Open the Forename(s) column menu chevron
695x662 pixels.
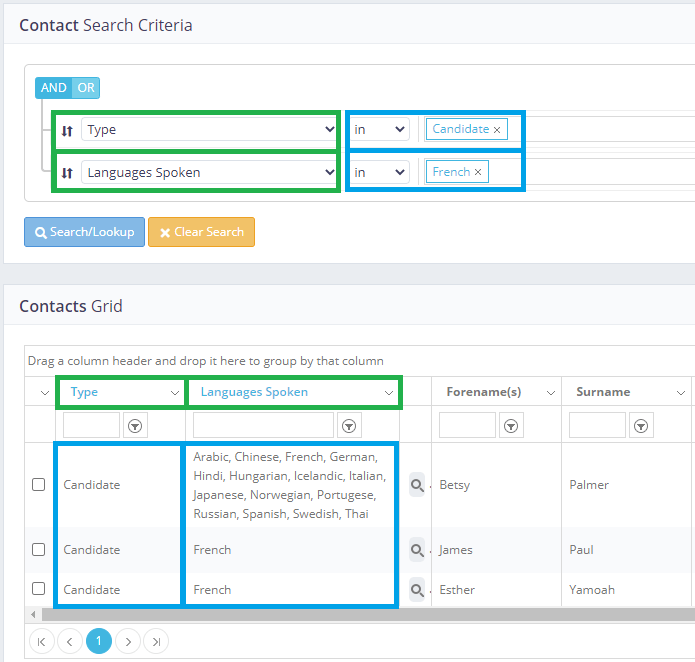click(551, 393)
